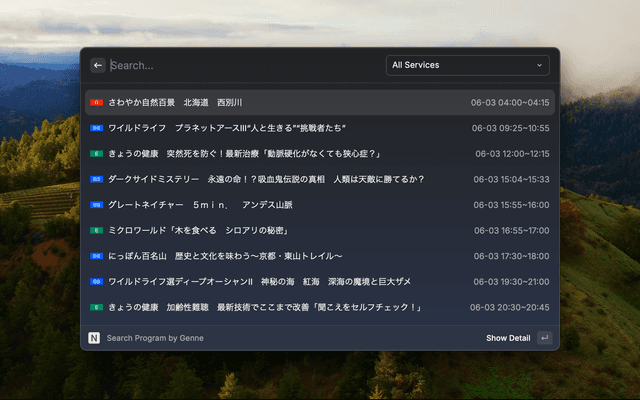Click the blue channel icon beside ワイルドライフ プラネットアースIII
This screenshot has width=640, height=400.
(x=96, y=128)
